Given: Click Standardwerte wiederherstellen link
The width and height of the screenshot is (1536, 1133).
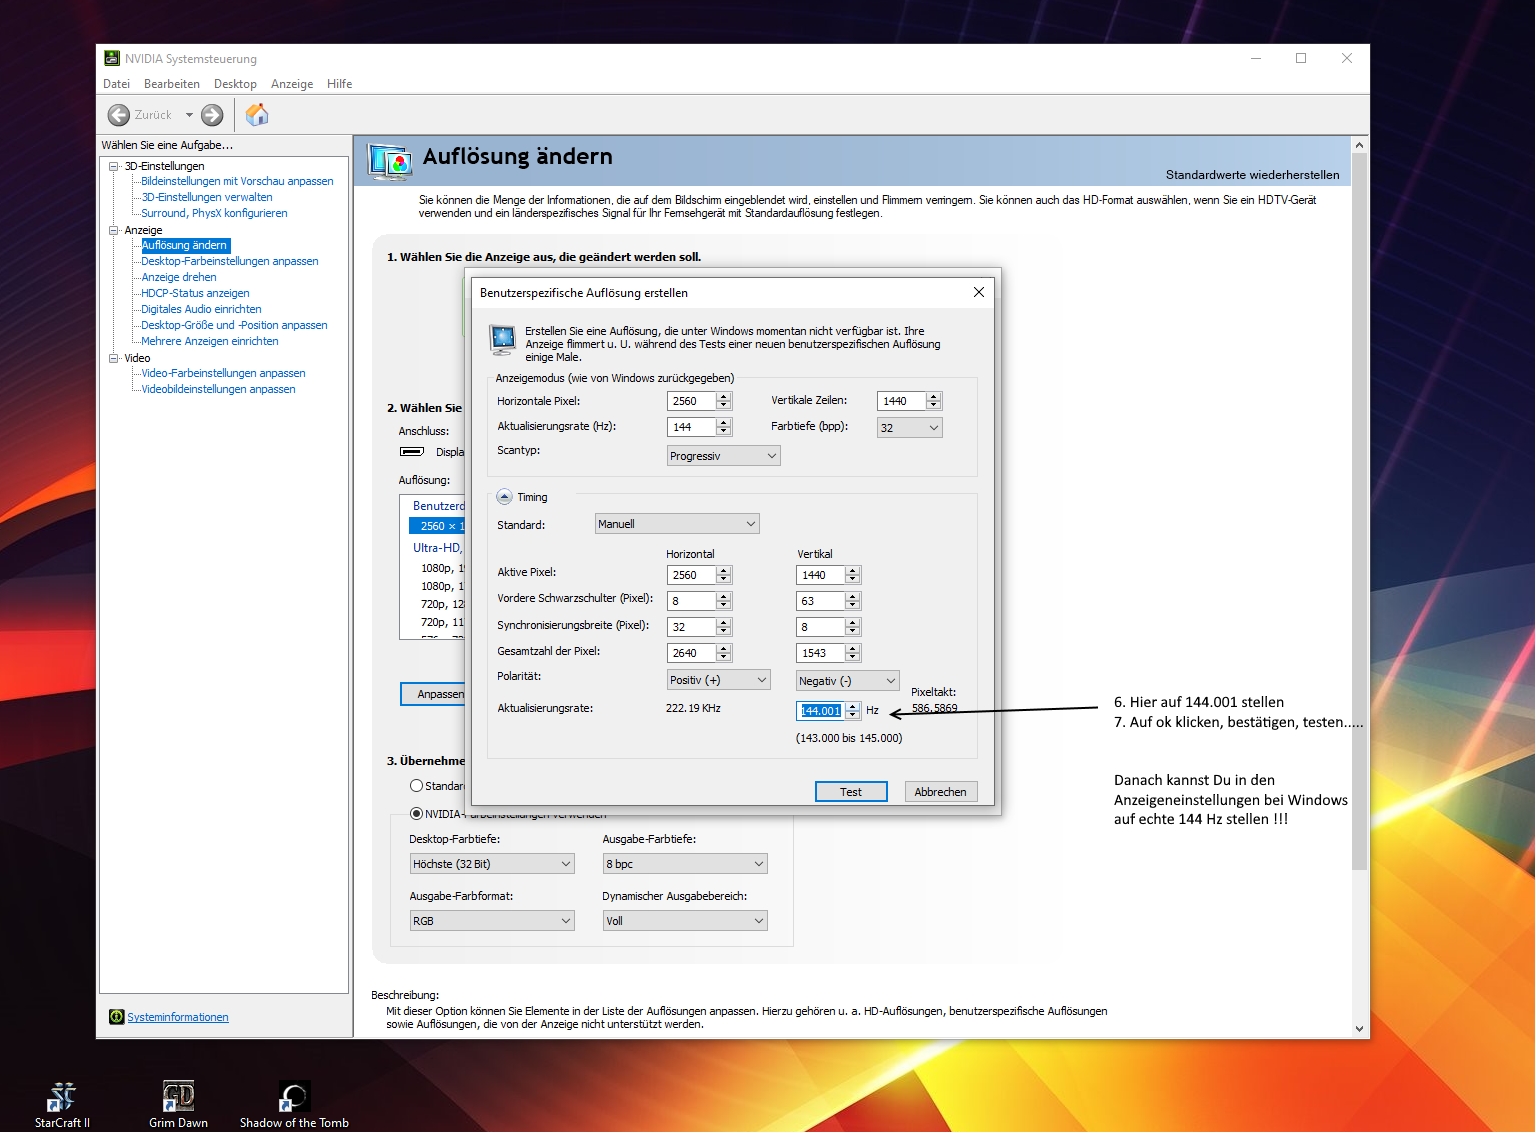Looking at the screenshot, I should [x=1252, y=175].
